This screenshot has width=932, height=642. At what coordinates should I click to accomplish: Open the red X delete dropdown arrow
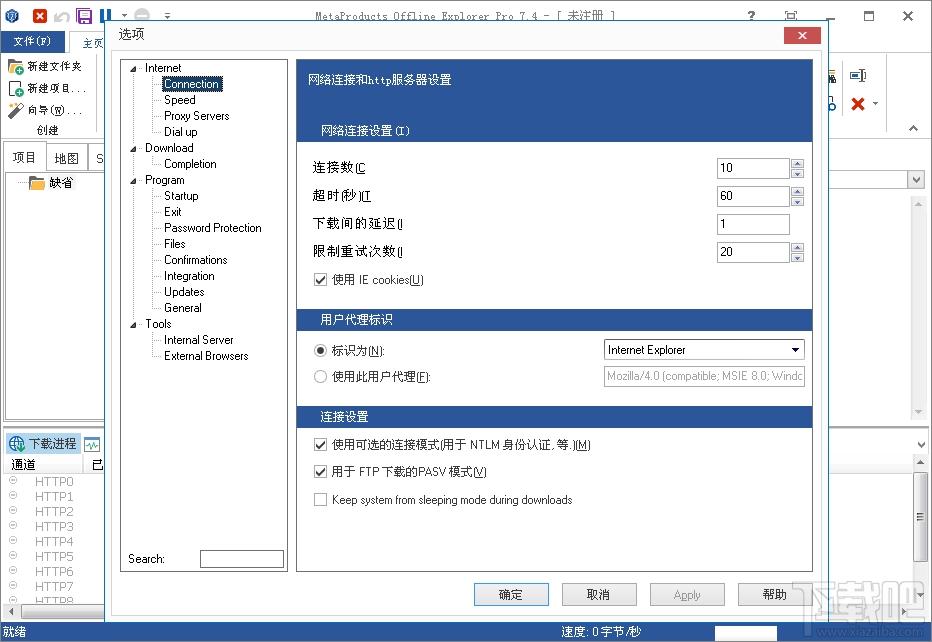click(x=875, y=104)
